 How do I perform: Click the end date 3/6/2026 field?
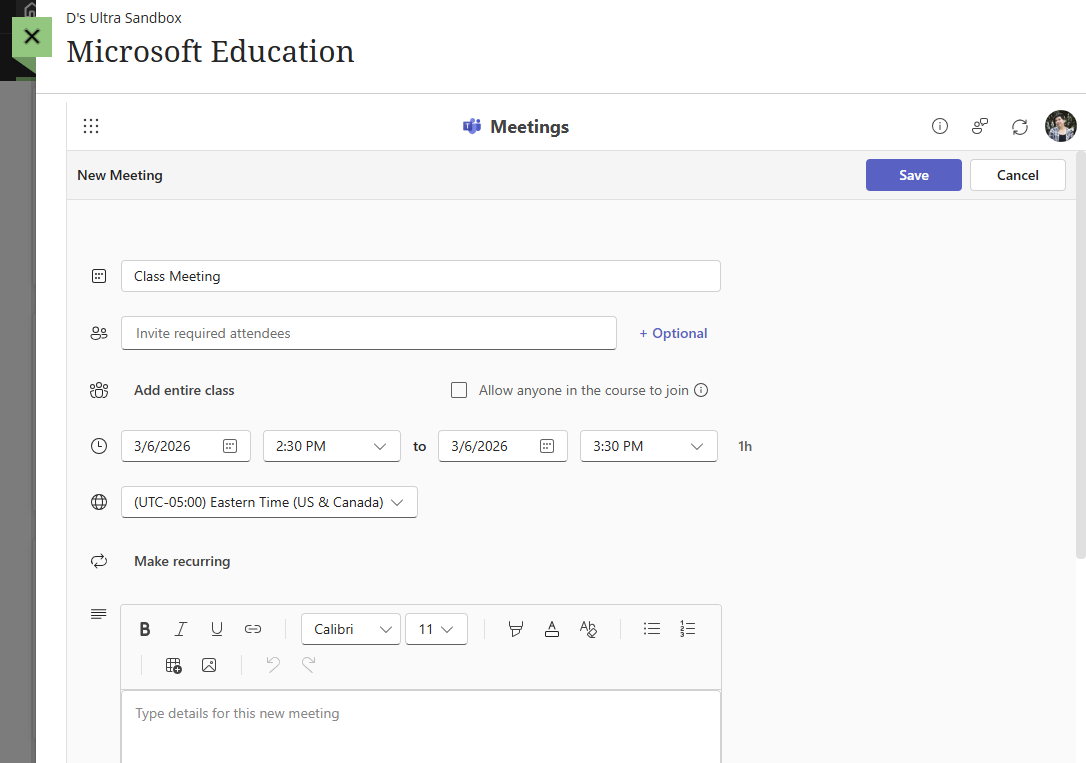(503, 447)
